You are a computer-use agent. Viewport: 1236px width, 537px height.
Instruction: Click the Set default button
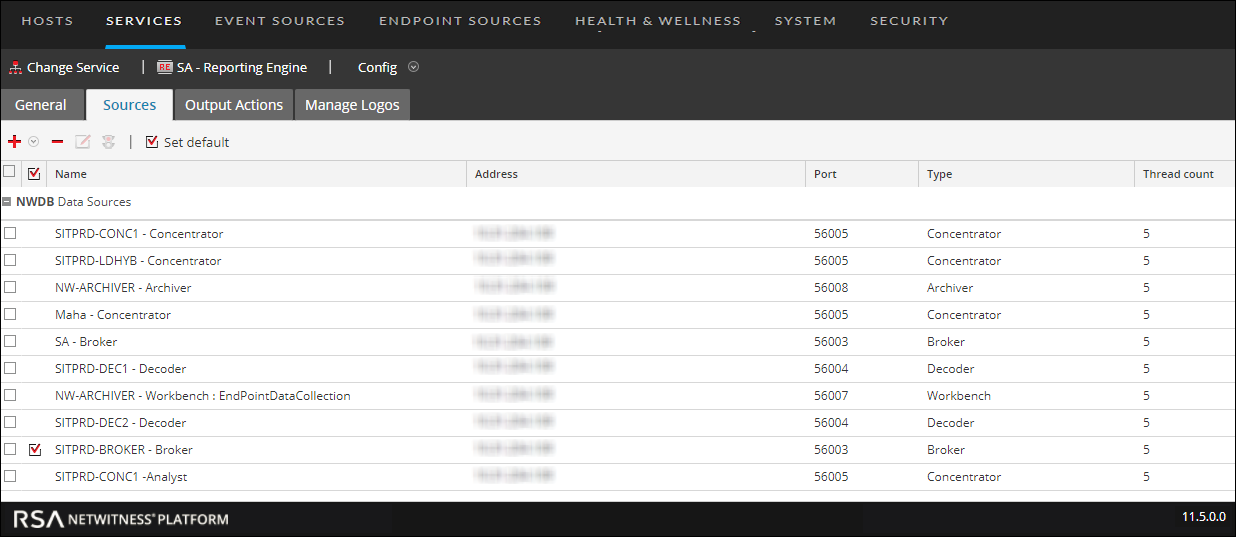188,142
